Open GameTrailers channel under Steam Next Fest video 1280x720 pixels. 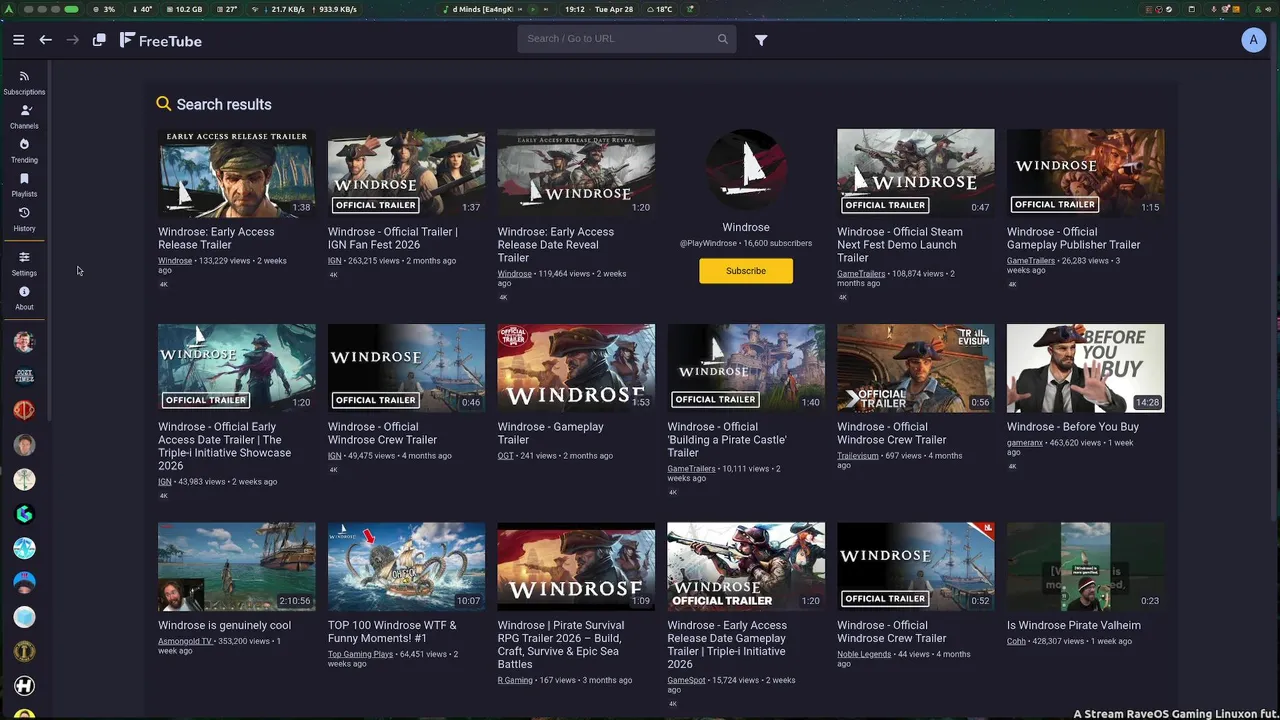(861, 273)
